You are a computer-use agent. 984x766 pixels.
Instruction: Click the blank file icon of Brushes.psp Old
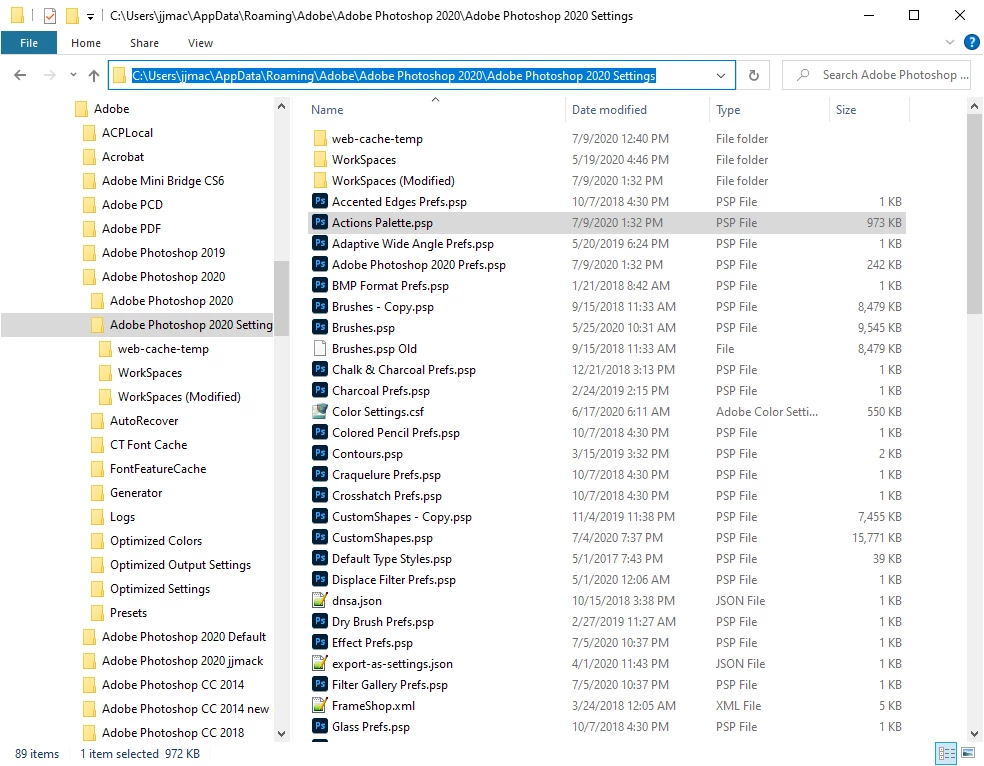(320, 348)
